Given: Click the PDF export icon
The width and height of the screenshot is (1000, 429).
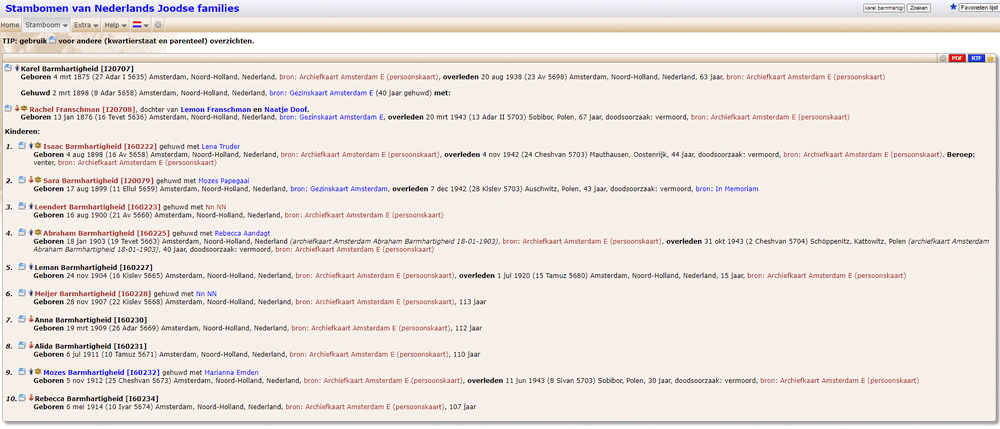Looking at the screenshot, I should 957,58.
